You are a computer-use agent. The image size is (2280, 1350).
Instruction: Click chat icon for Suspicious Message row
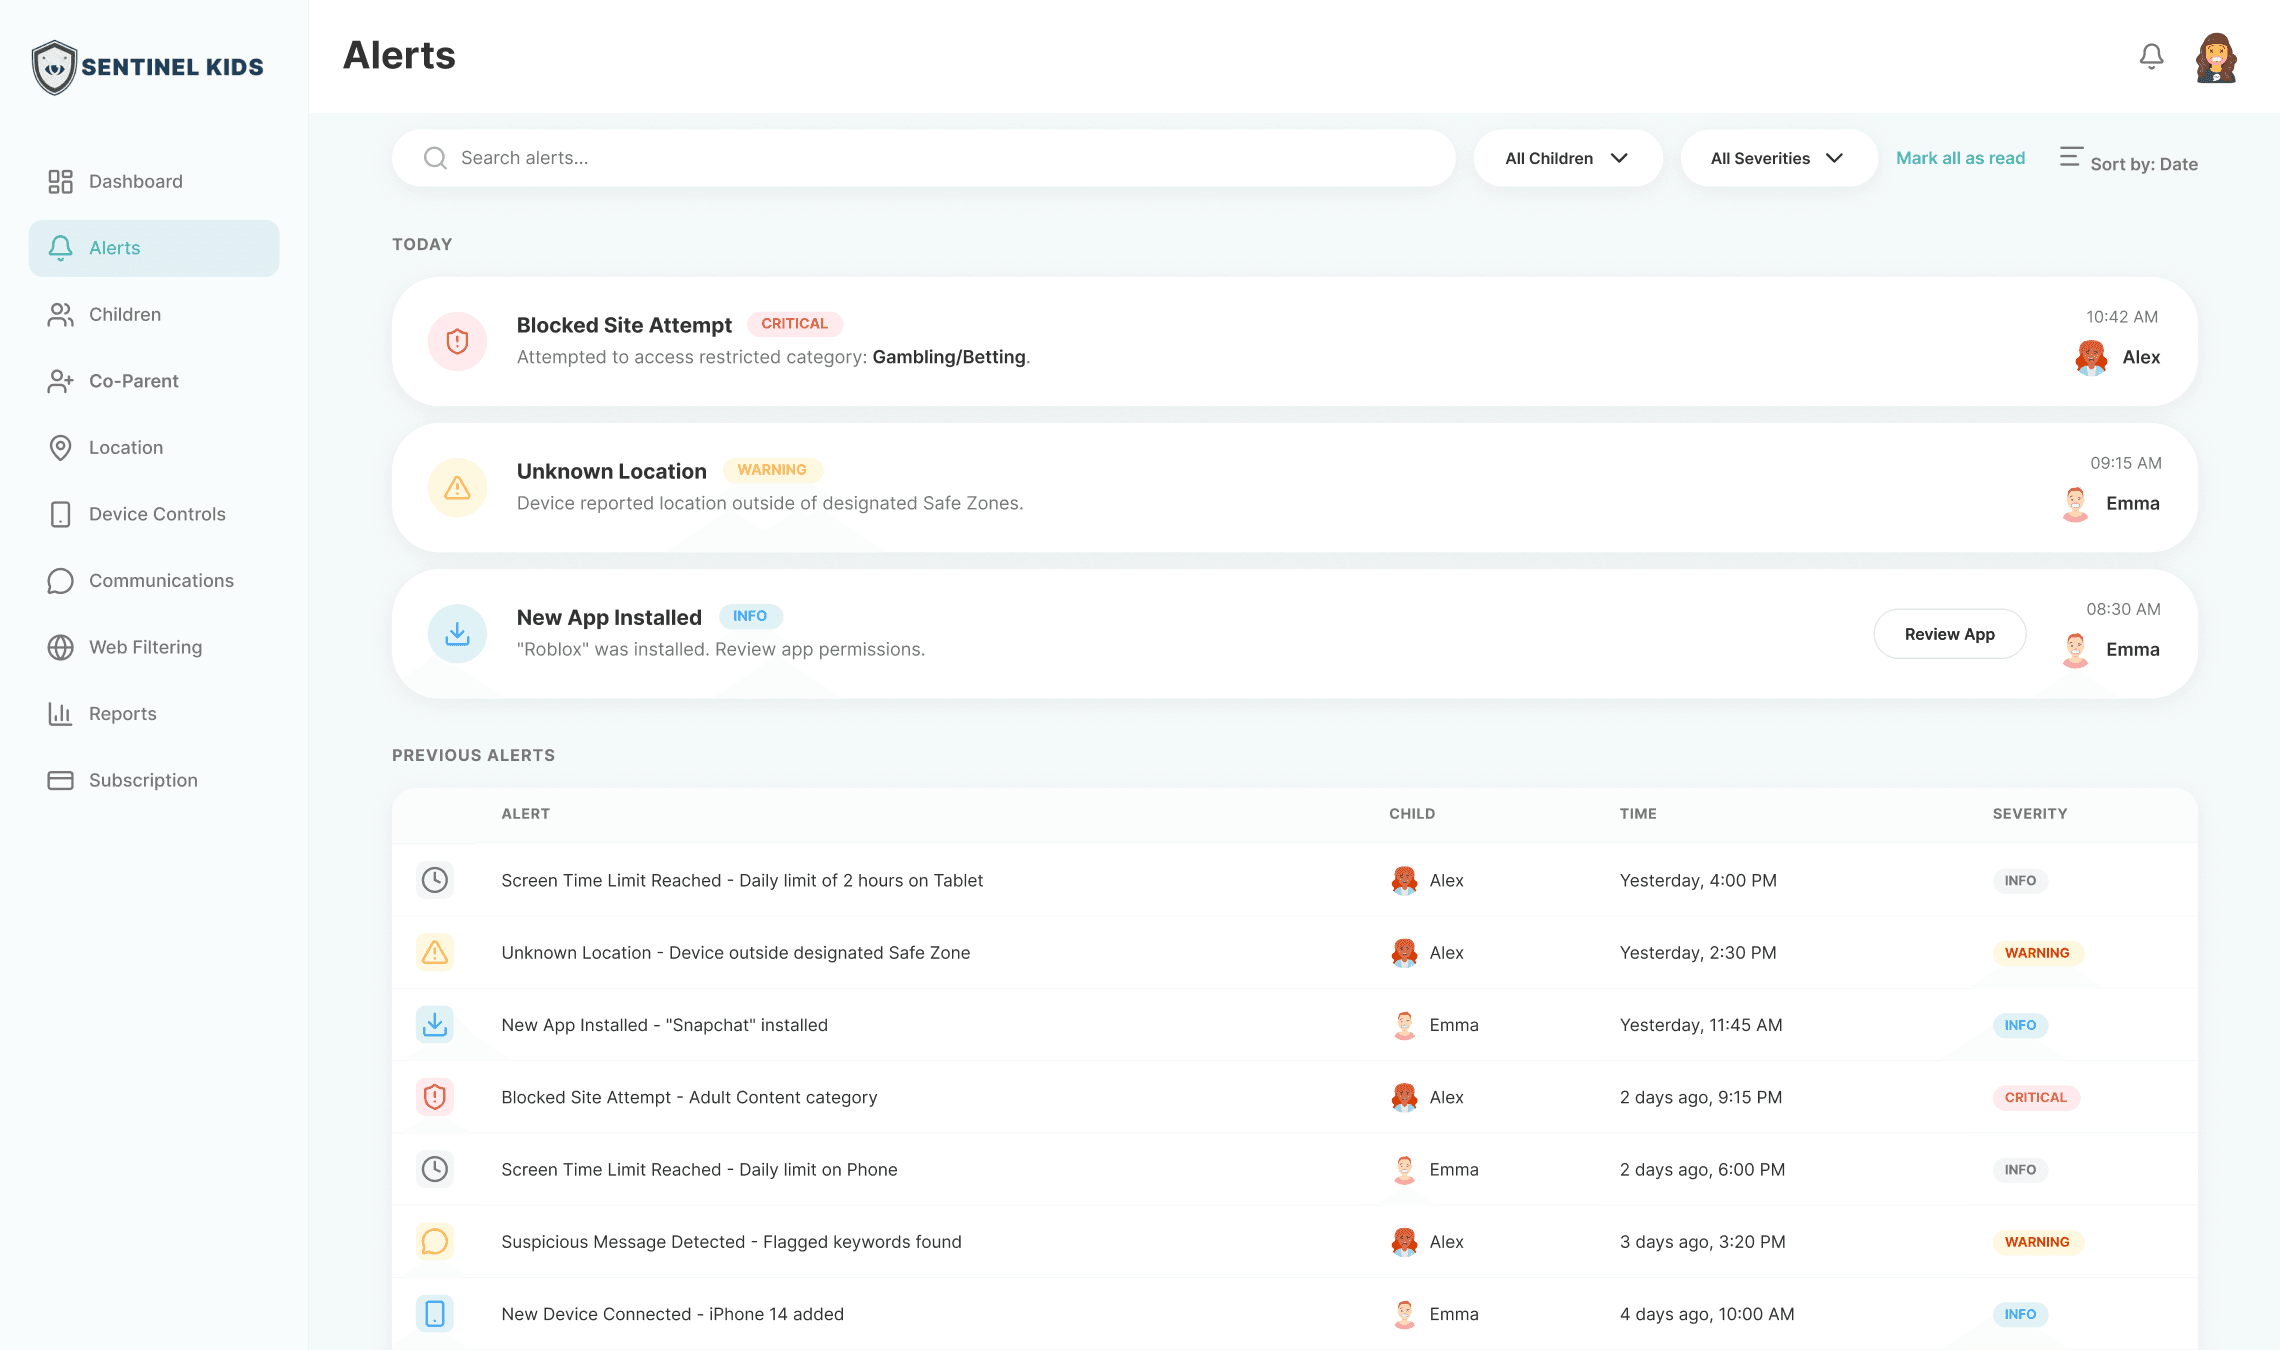435,1242
